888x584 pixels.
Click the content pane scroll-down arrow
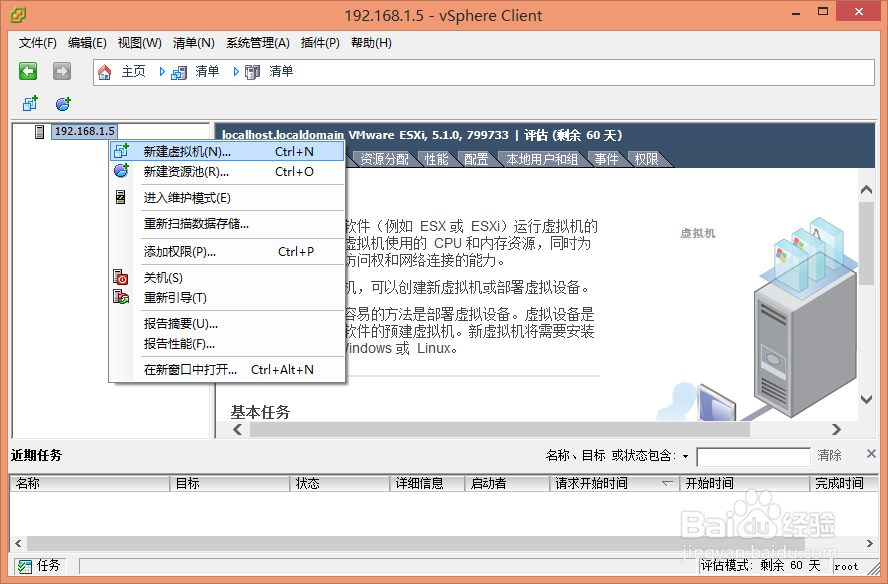click(x=866, y=399)
